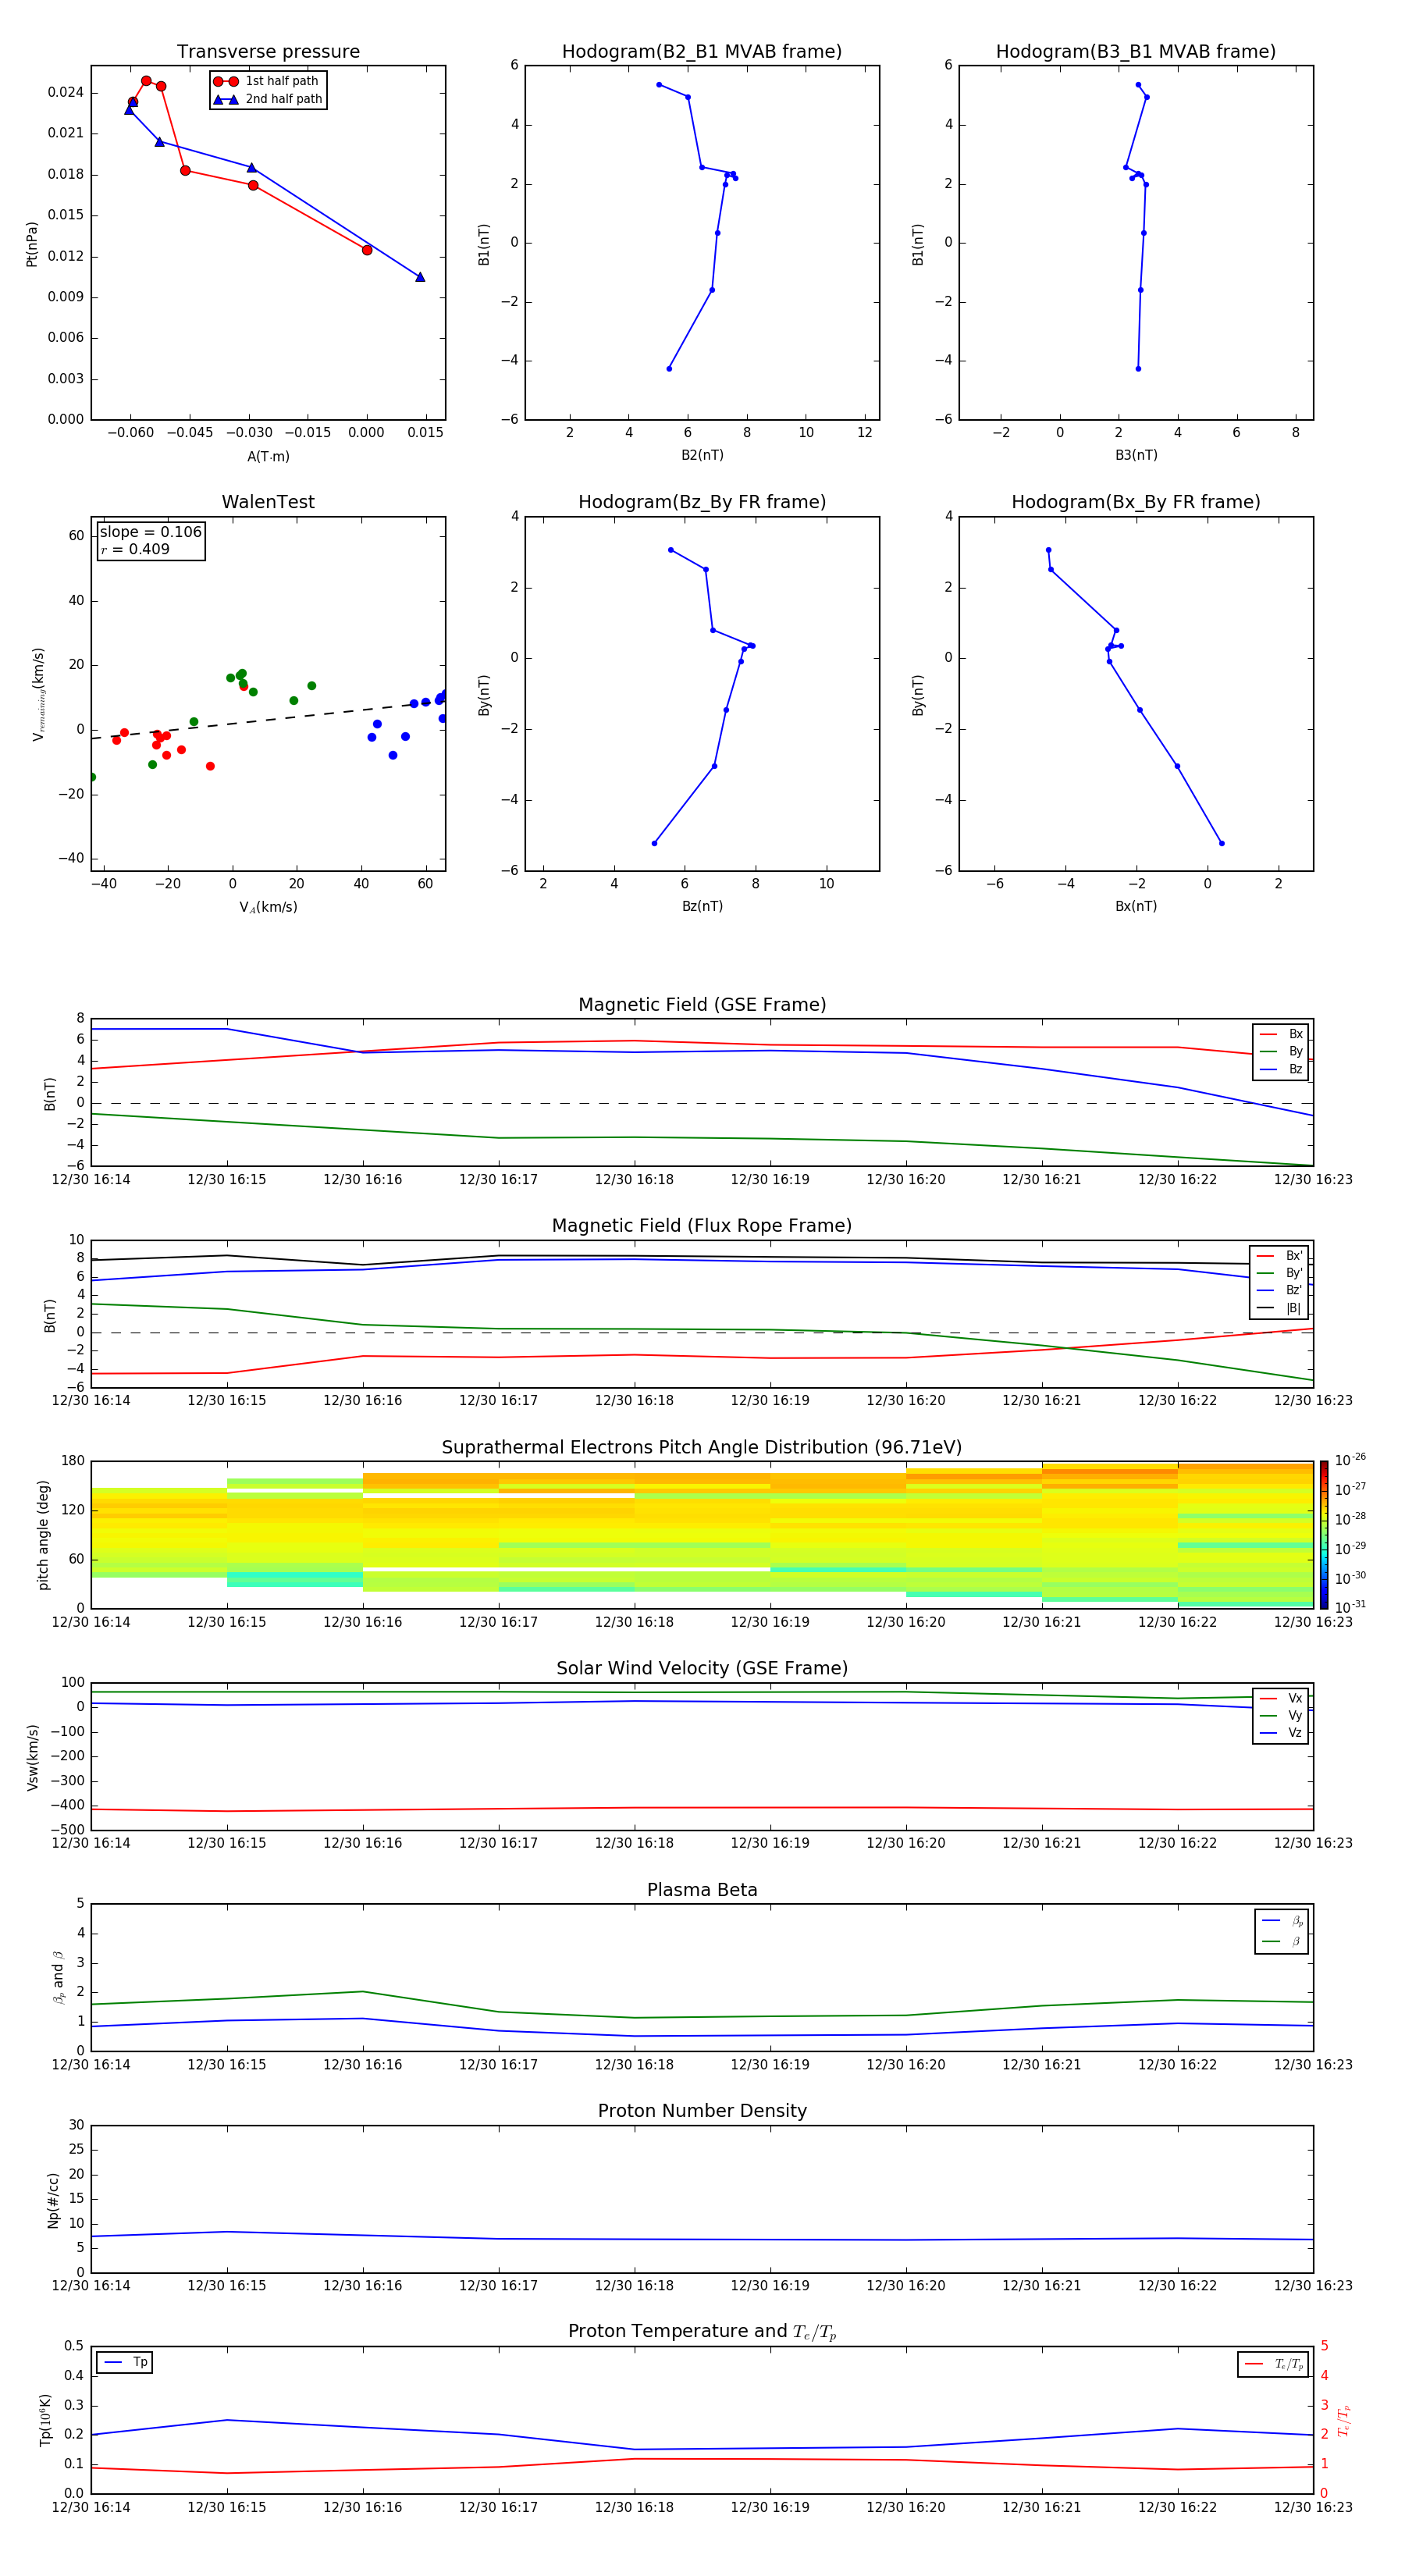The height and width of the screenshot is (2576, 1405).
Task: Select the "slope = 0.106" annotation
Action: coord(151,532)
